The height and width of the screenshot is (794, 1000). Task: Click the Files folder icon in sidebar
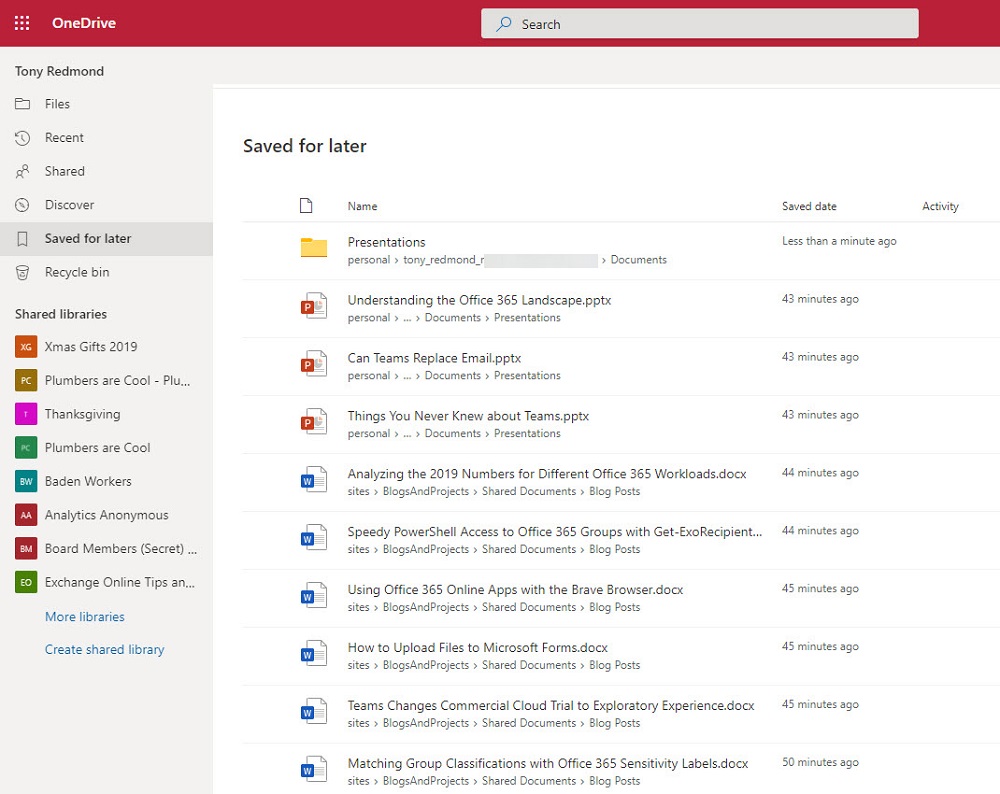22,103
